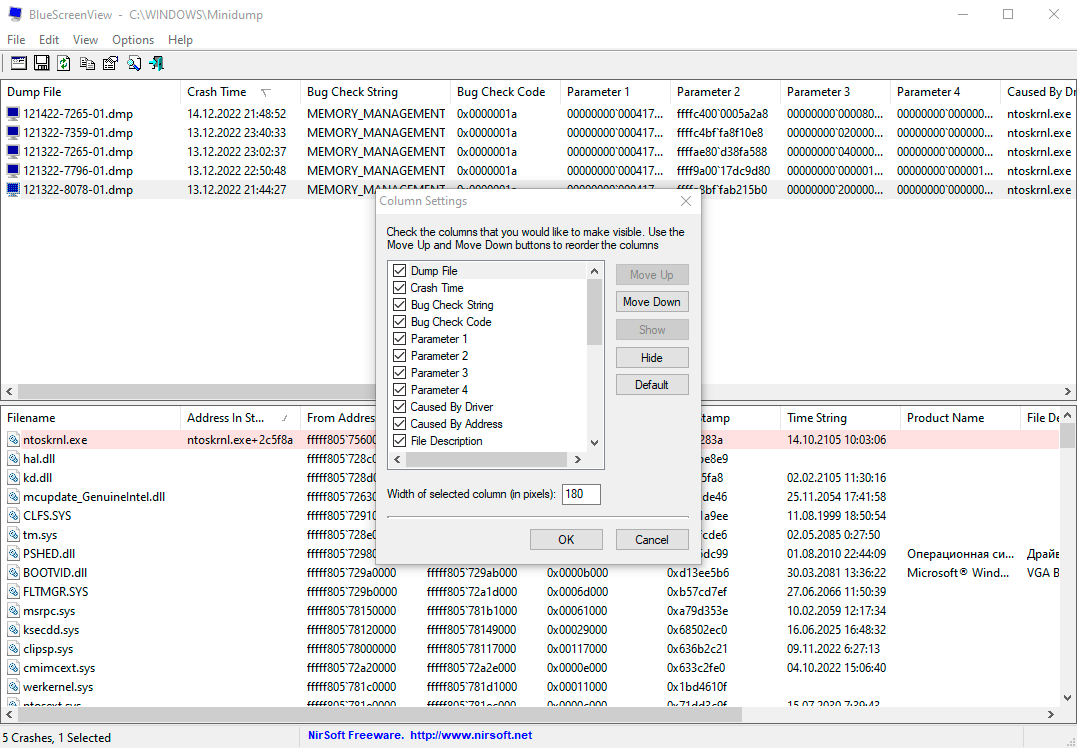This screenshot has width=1077, height=748.
Task: Toggle the Bug Check String checkbox
Action: (399, 304)
